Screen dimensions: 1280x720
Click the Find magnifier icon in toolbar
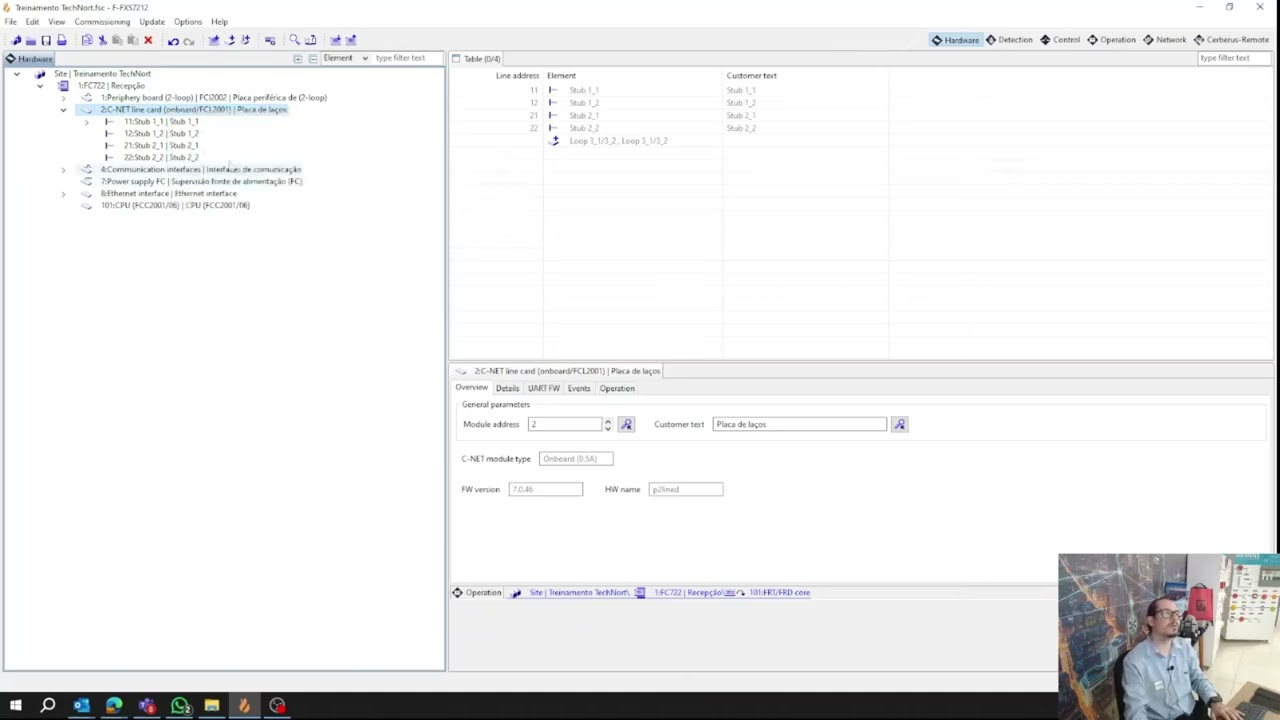(x=294, y=40)
